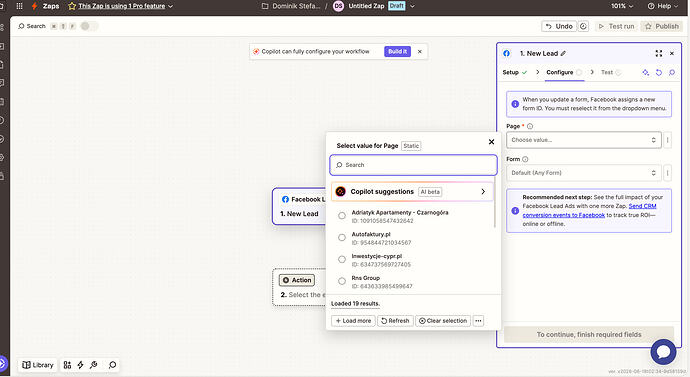Click the apps grid icon in bottom toolbar
This screenshot has width=690, height=377.
point(67,365)
